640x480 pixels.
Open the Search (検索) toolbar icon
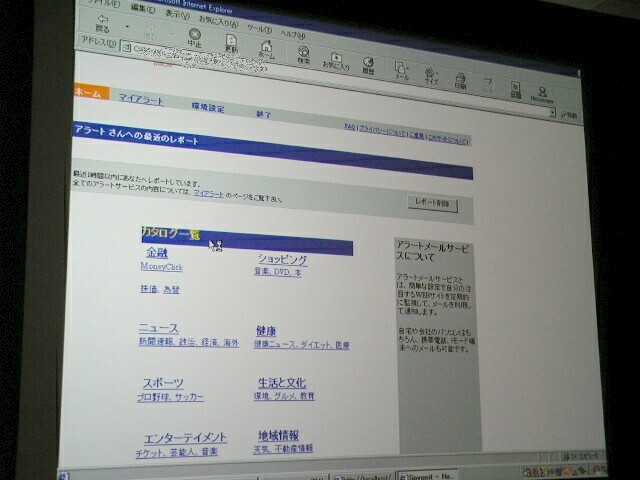click(303, 56)
